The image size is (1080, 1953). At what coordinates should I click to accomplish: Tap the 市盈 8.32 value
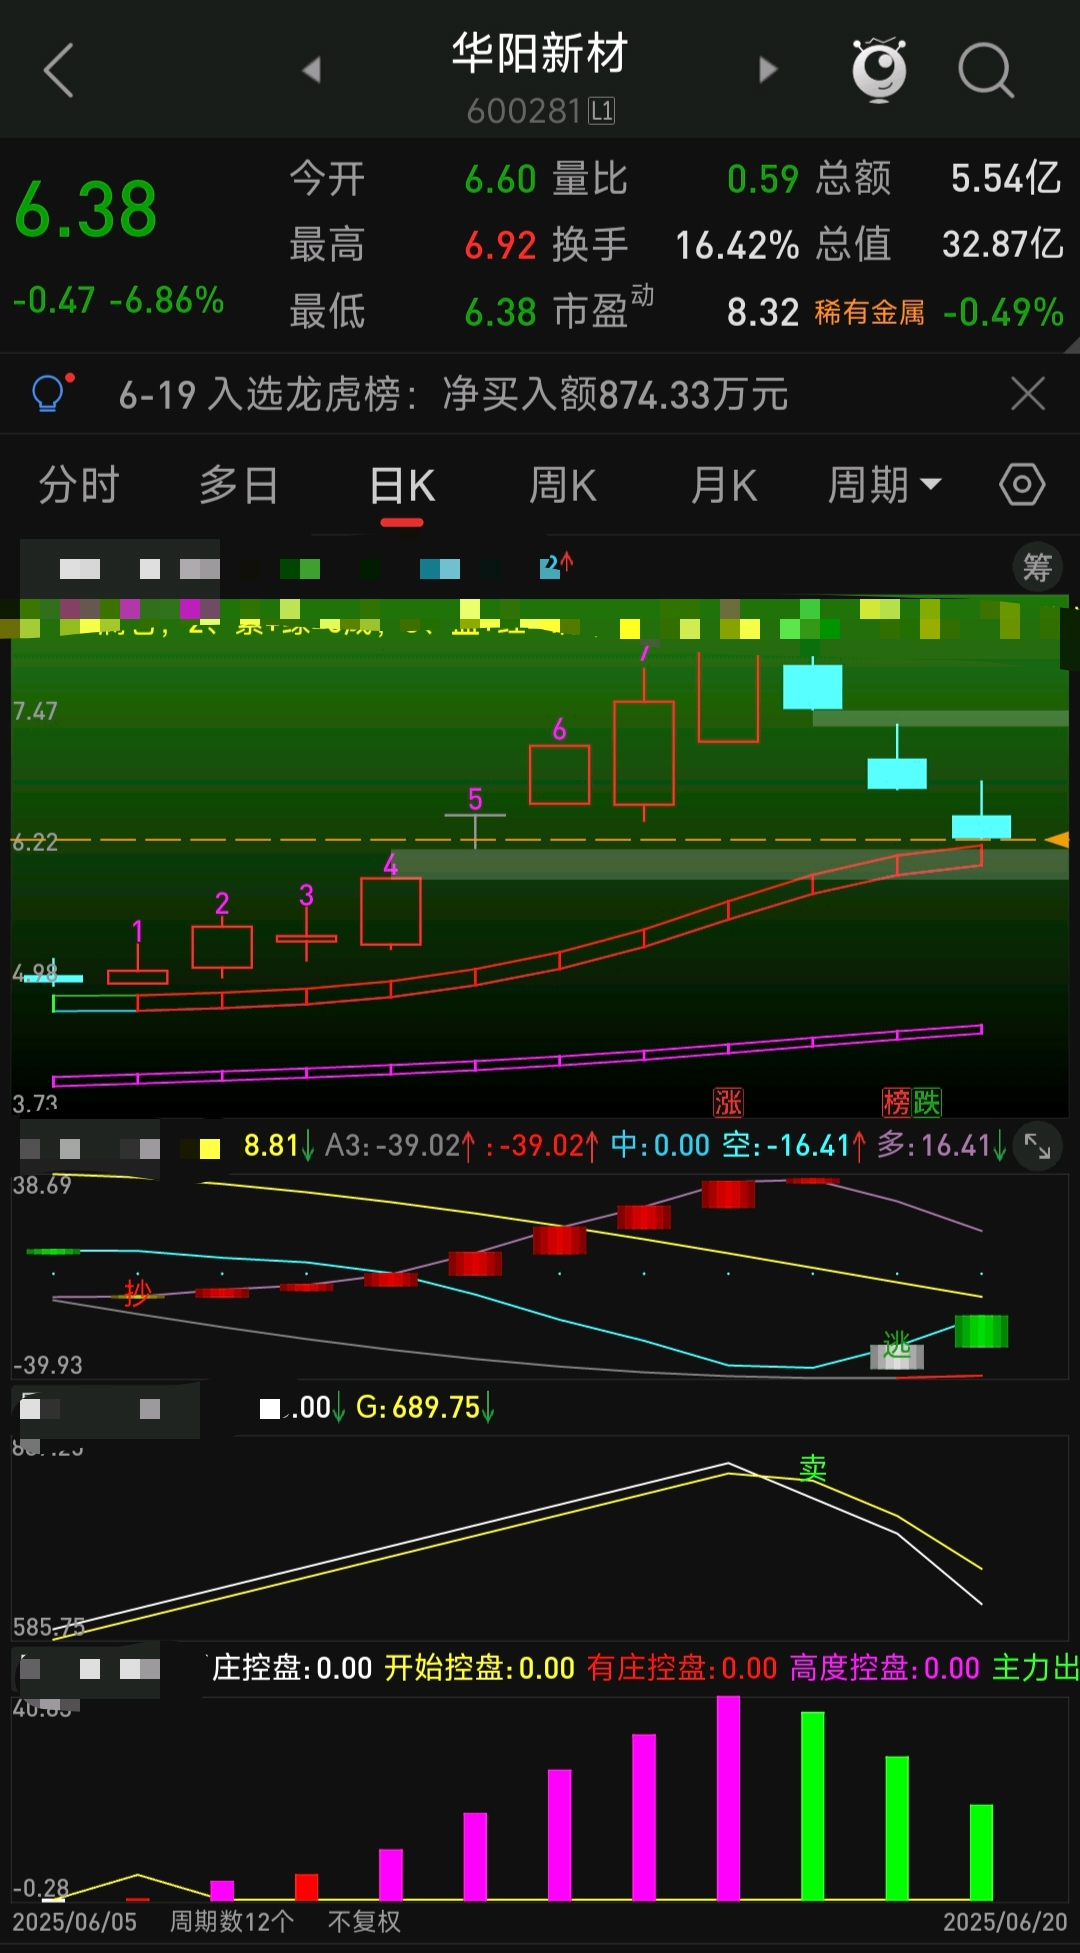pyautogui.click(x=763, y=313)
